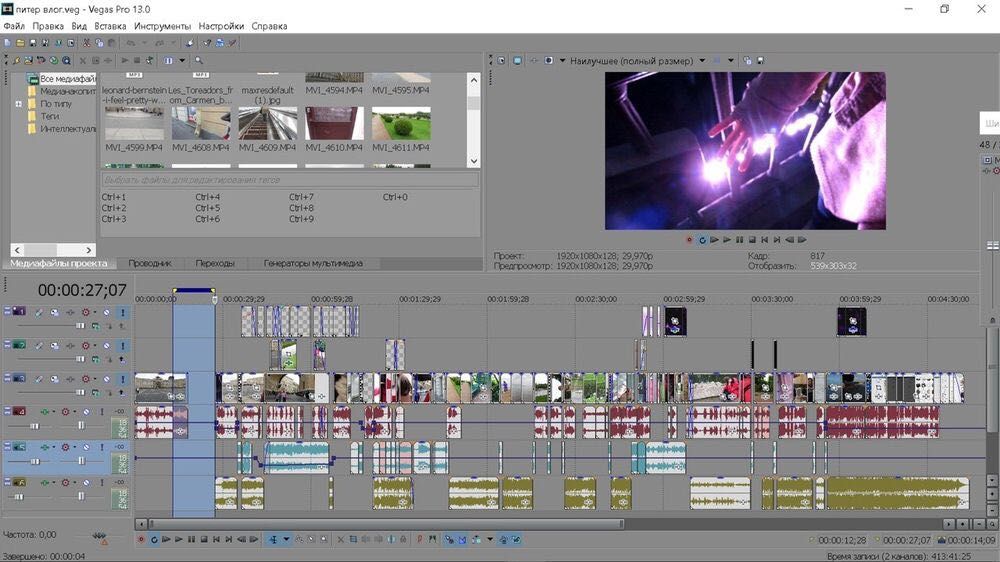1000x562 pixels.
Task: Click record button under video preview
Action: (689, 240)
